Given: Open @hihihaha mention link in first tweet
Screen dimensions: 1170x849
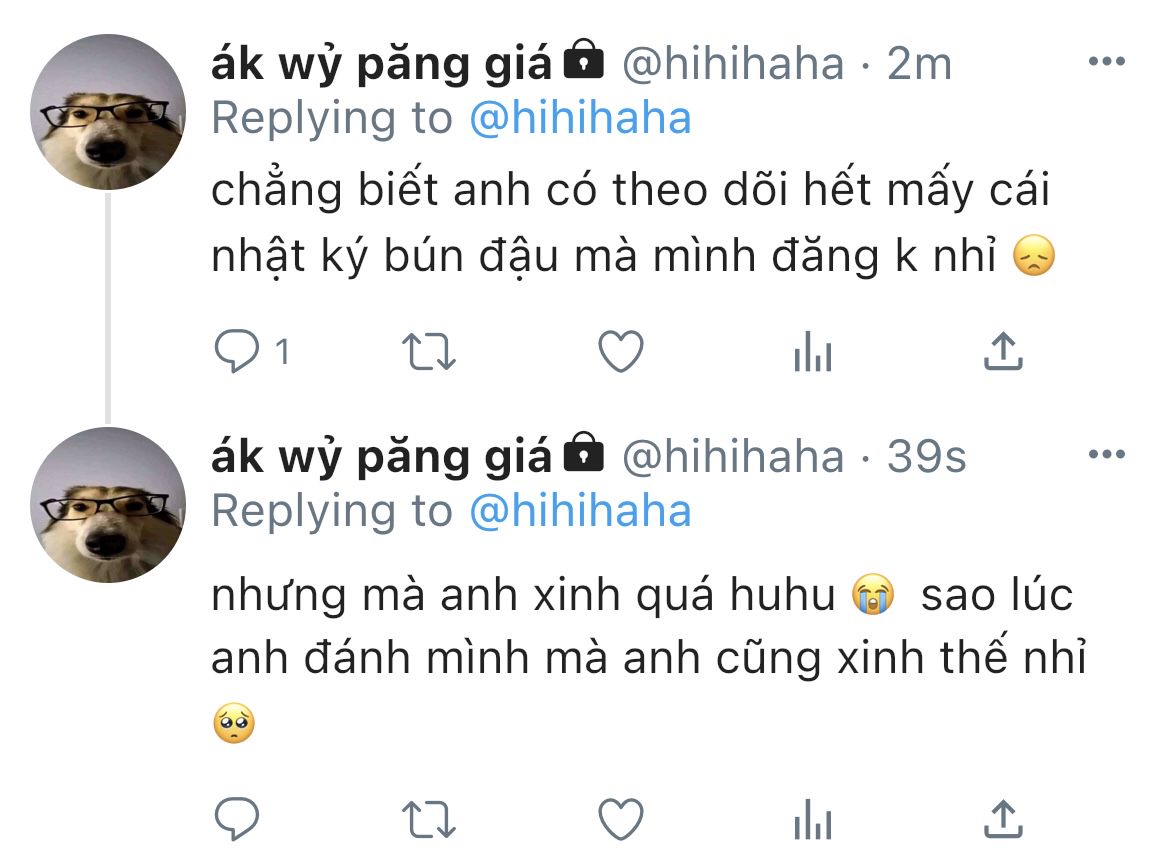Looking at the screenshot, I should point(581,119).
